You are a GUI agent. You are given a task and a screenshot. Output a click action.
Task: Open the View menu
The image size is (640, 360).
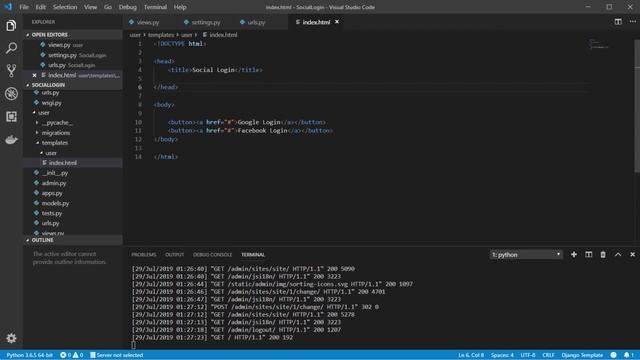(91, 7)
